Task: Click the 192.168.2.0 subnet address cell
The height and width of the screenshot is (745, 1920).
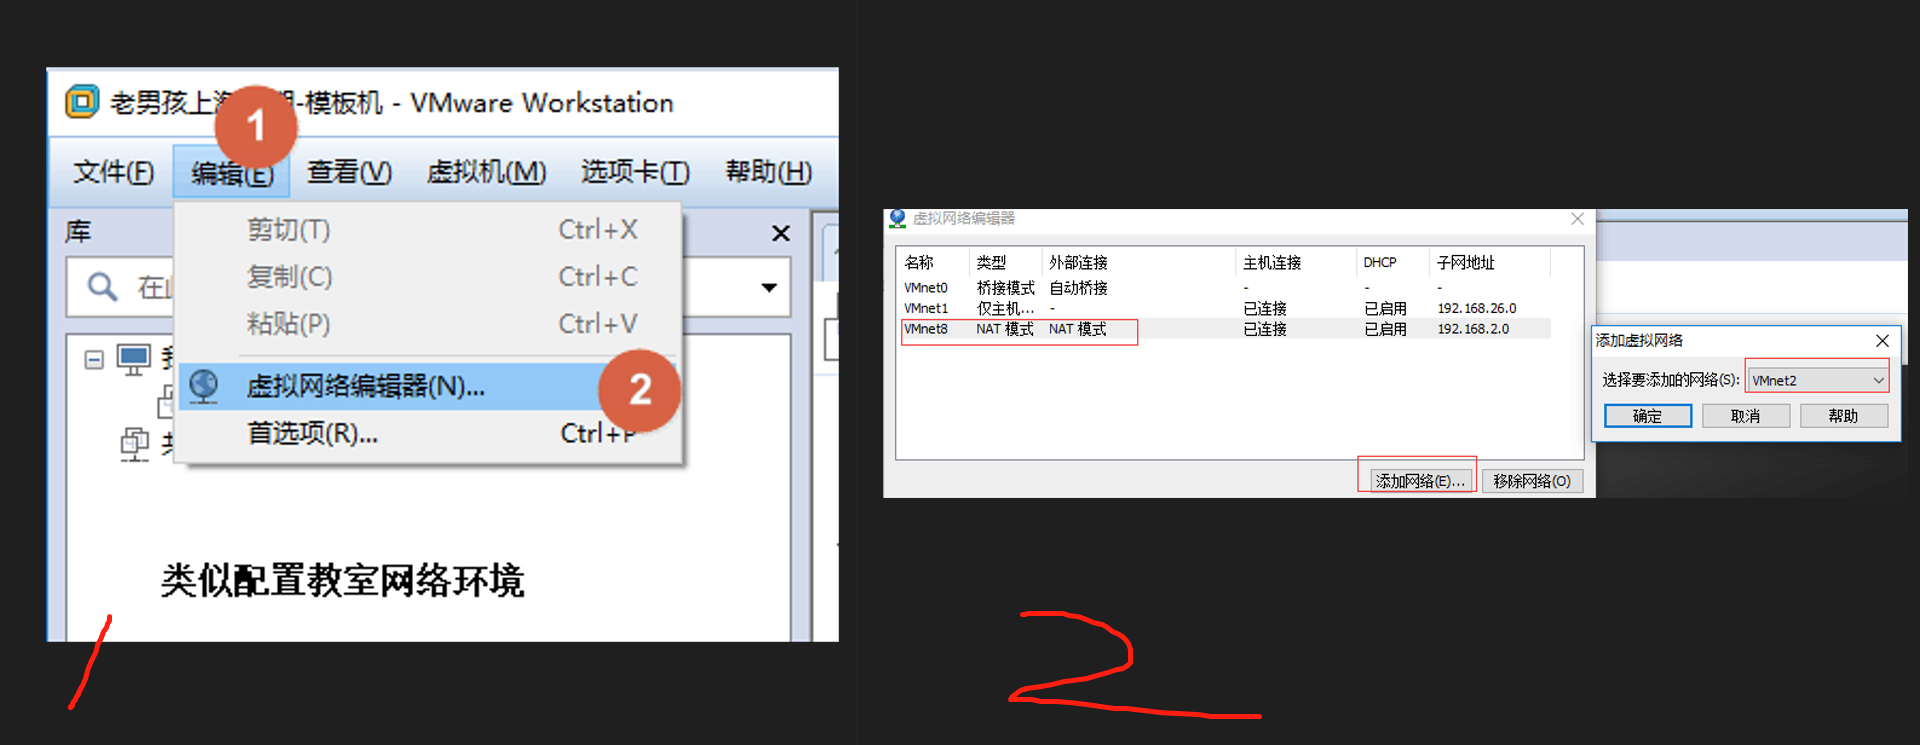Action: (1473, 329)
